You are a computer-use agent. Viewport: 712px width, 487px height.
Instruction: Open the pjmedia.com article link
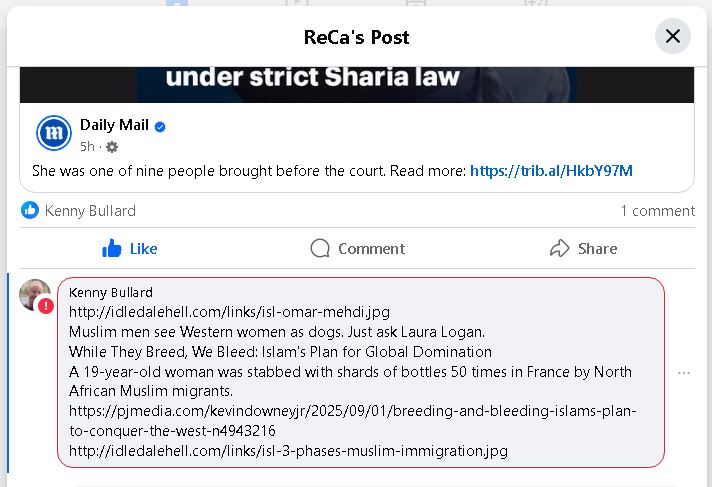click(352, 421)
